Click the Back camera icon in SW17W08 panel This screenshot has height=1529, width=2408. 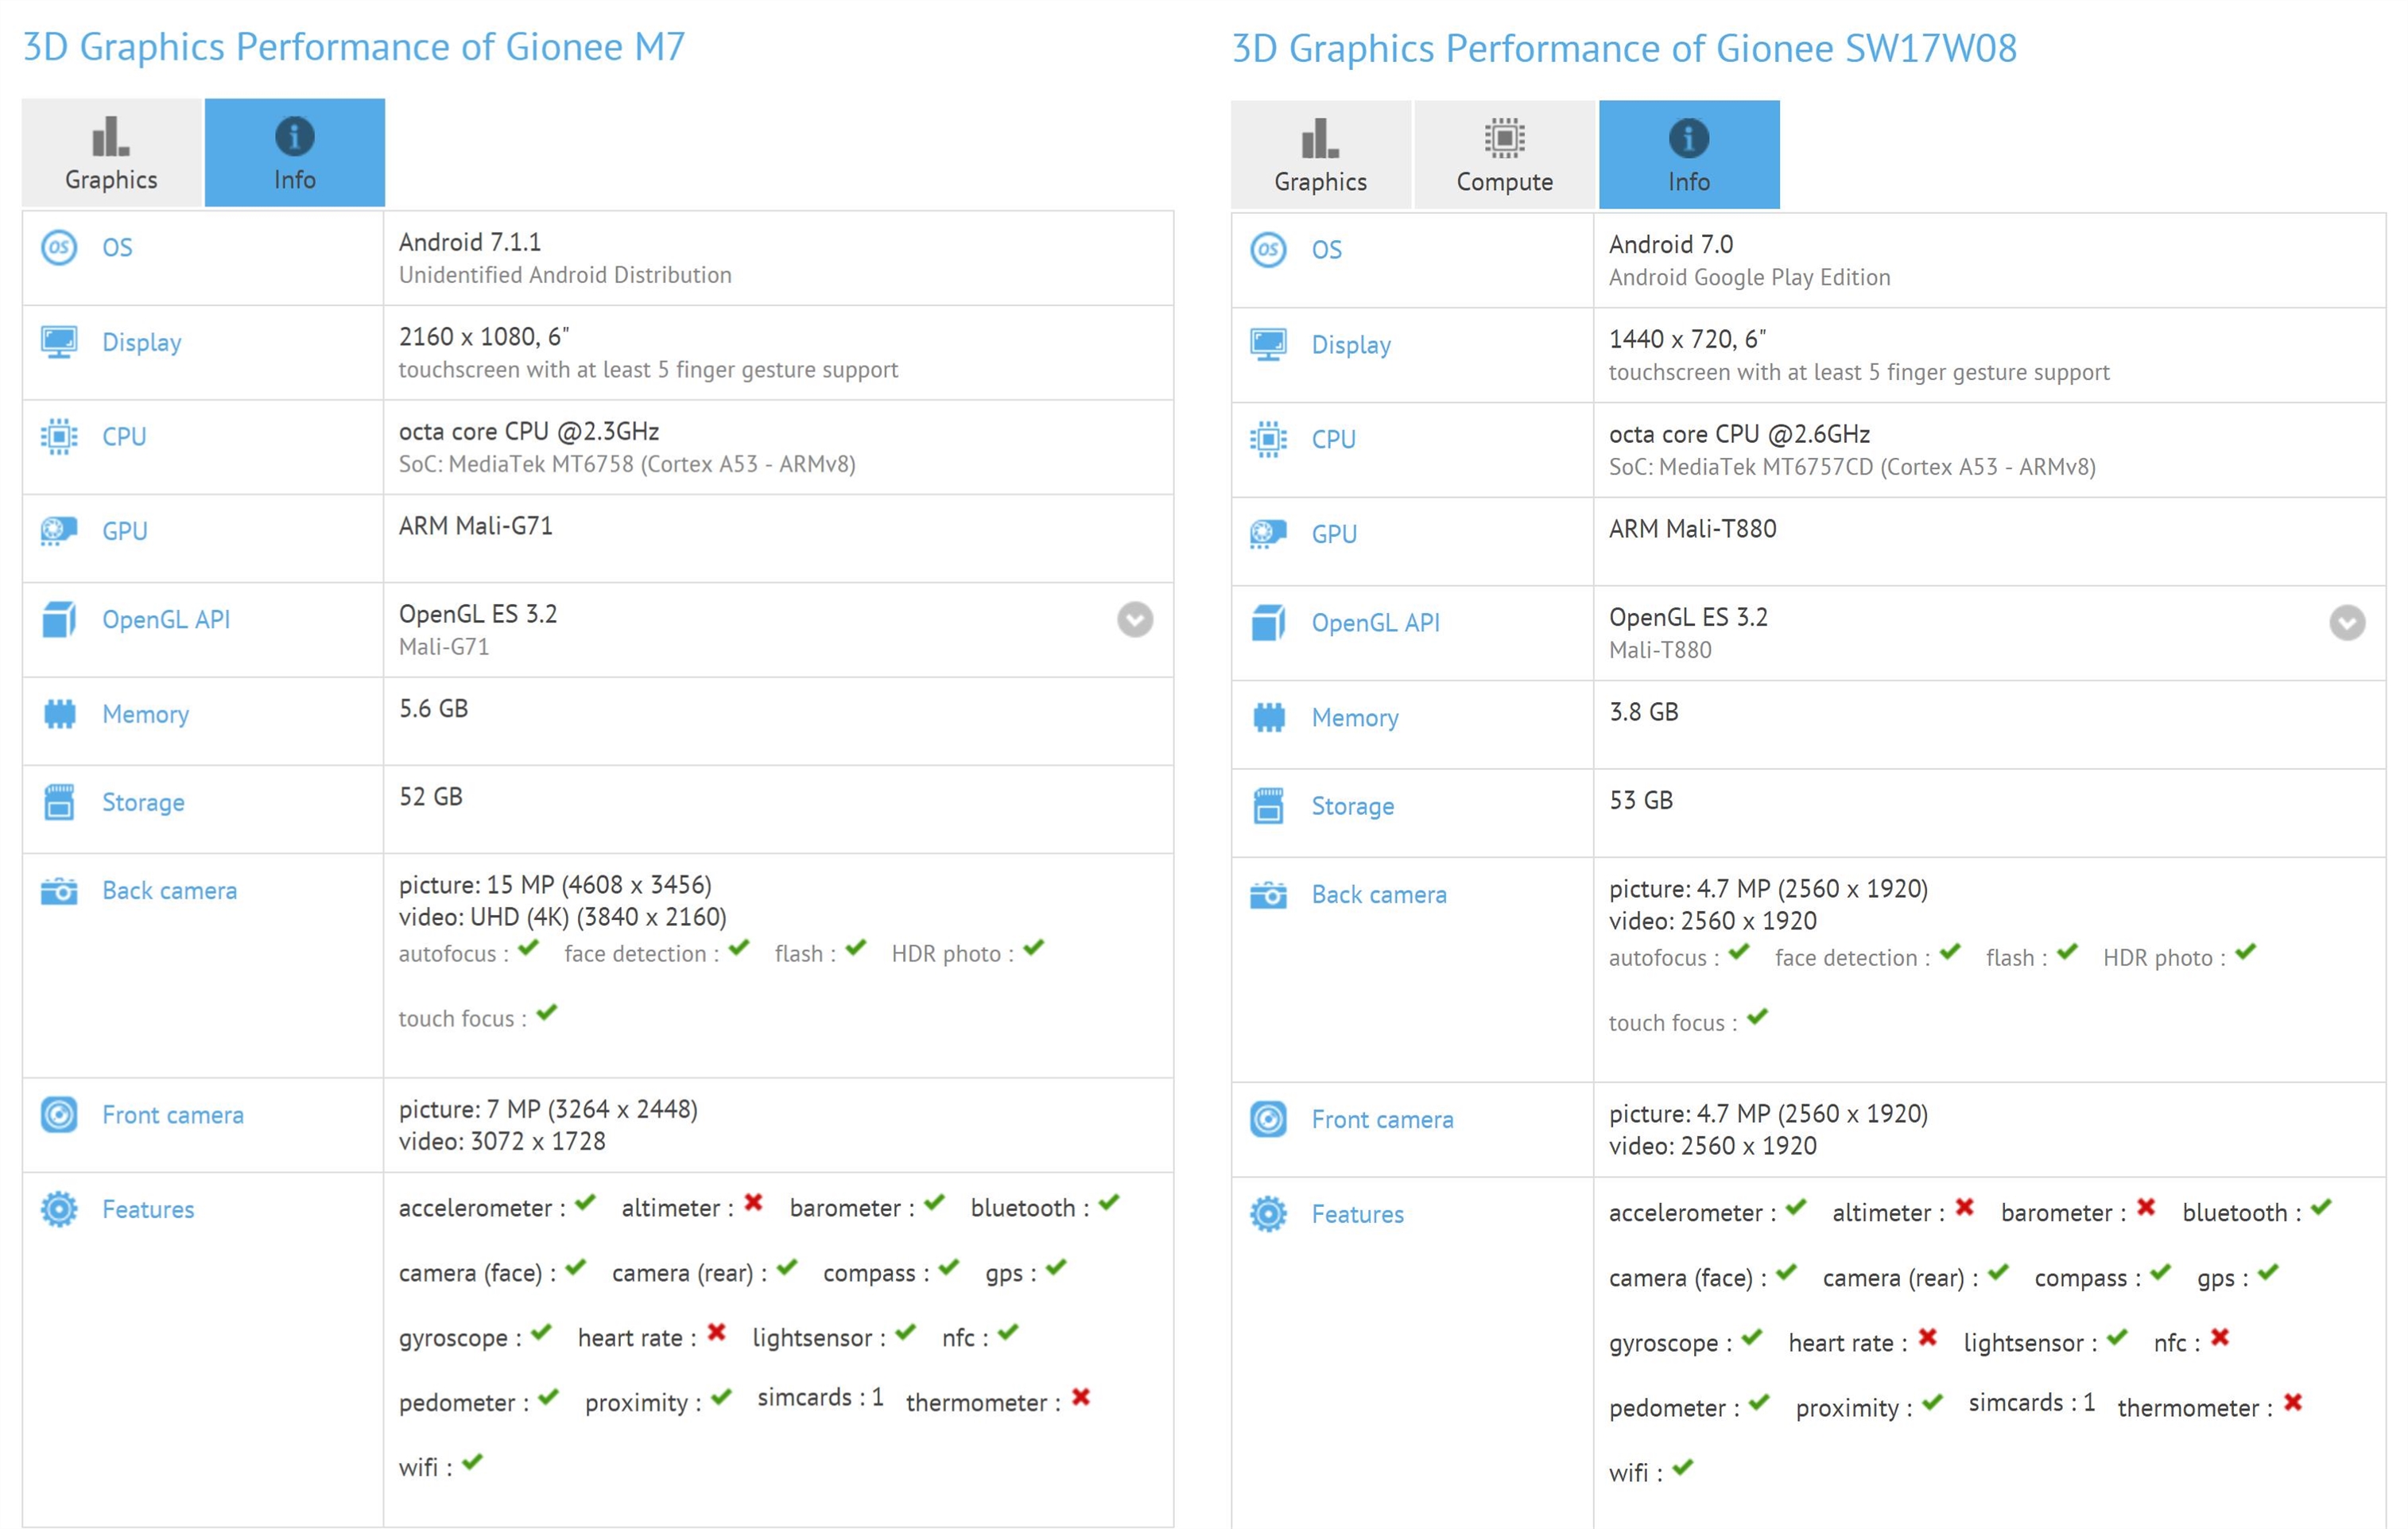[x=1269, y=894]
